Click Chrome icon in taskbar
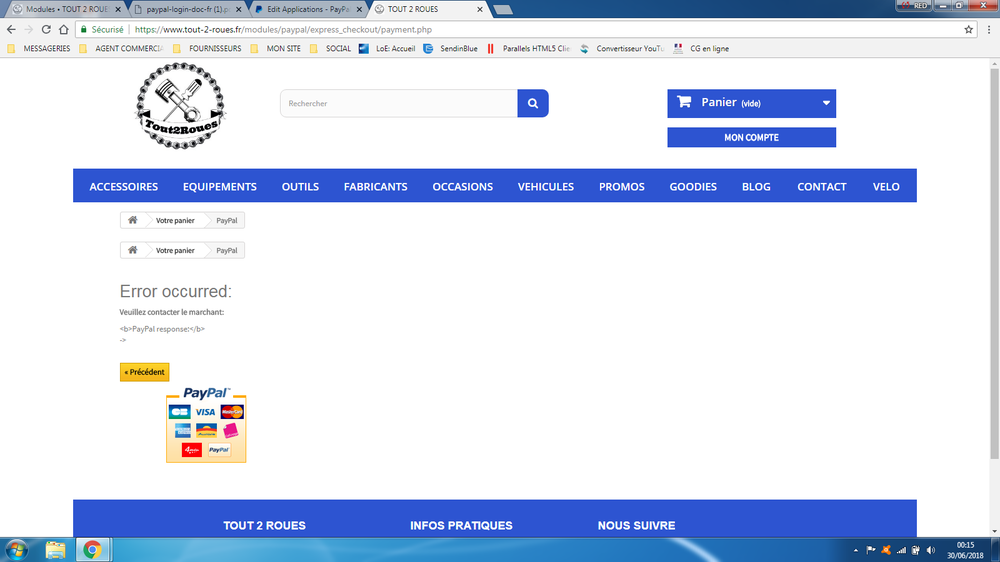This screenshot has width=1000, height=562. tap(92, 550)
